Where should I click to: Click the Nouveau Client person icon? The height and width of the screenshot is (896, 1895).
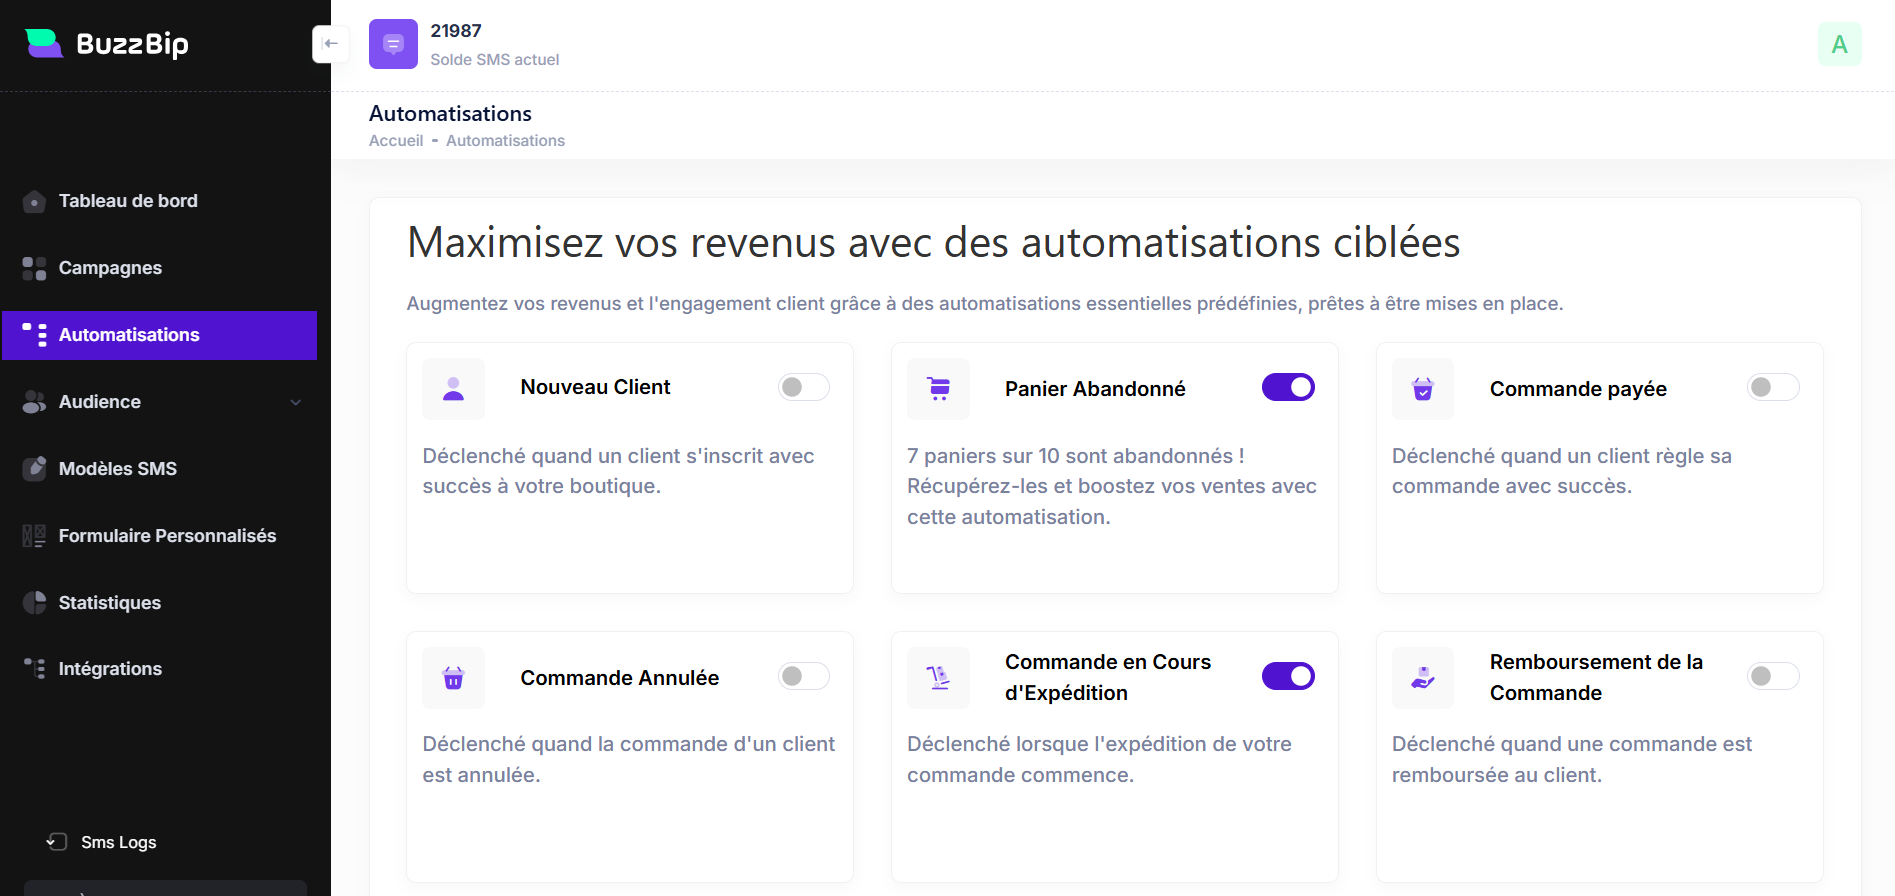pos(453,389)
